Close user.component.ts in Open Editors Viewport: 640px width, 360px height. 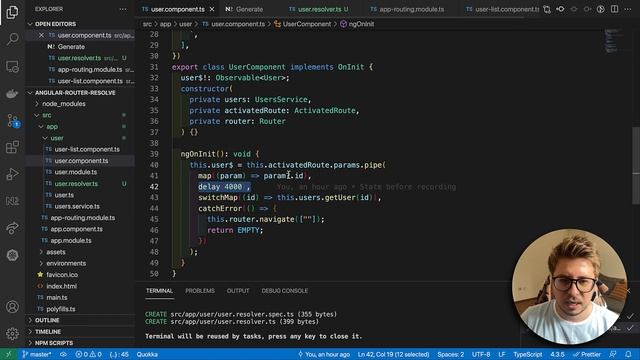pyautogui.click(x=41, y=36)
